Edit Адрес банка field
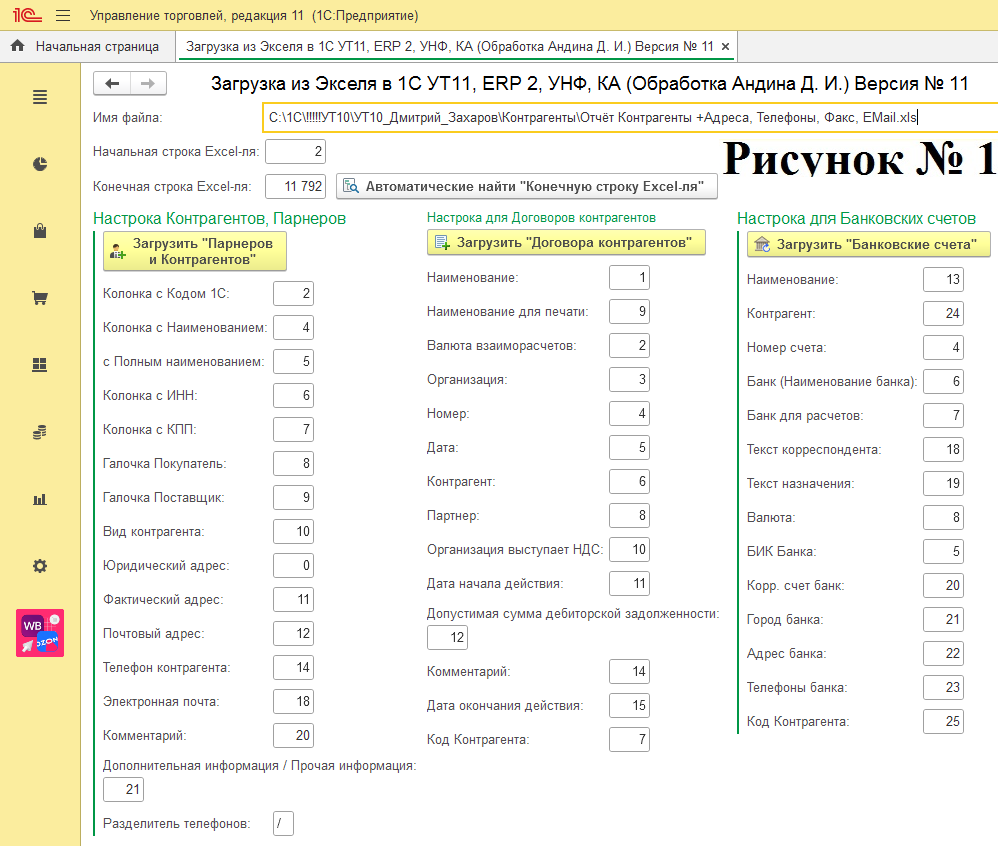The image size is (998, 846). tap(943, 653)
